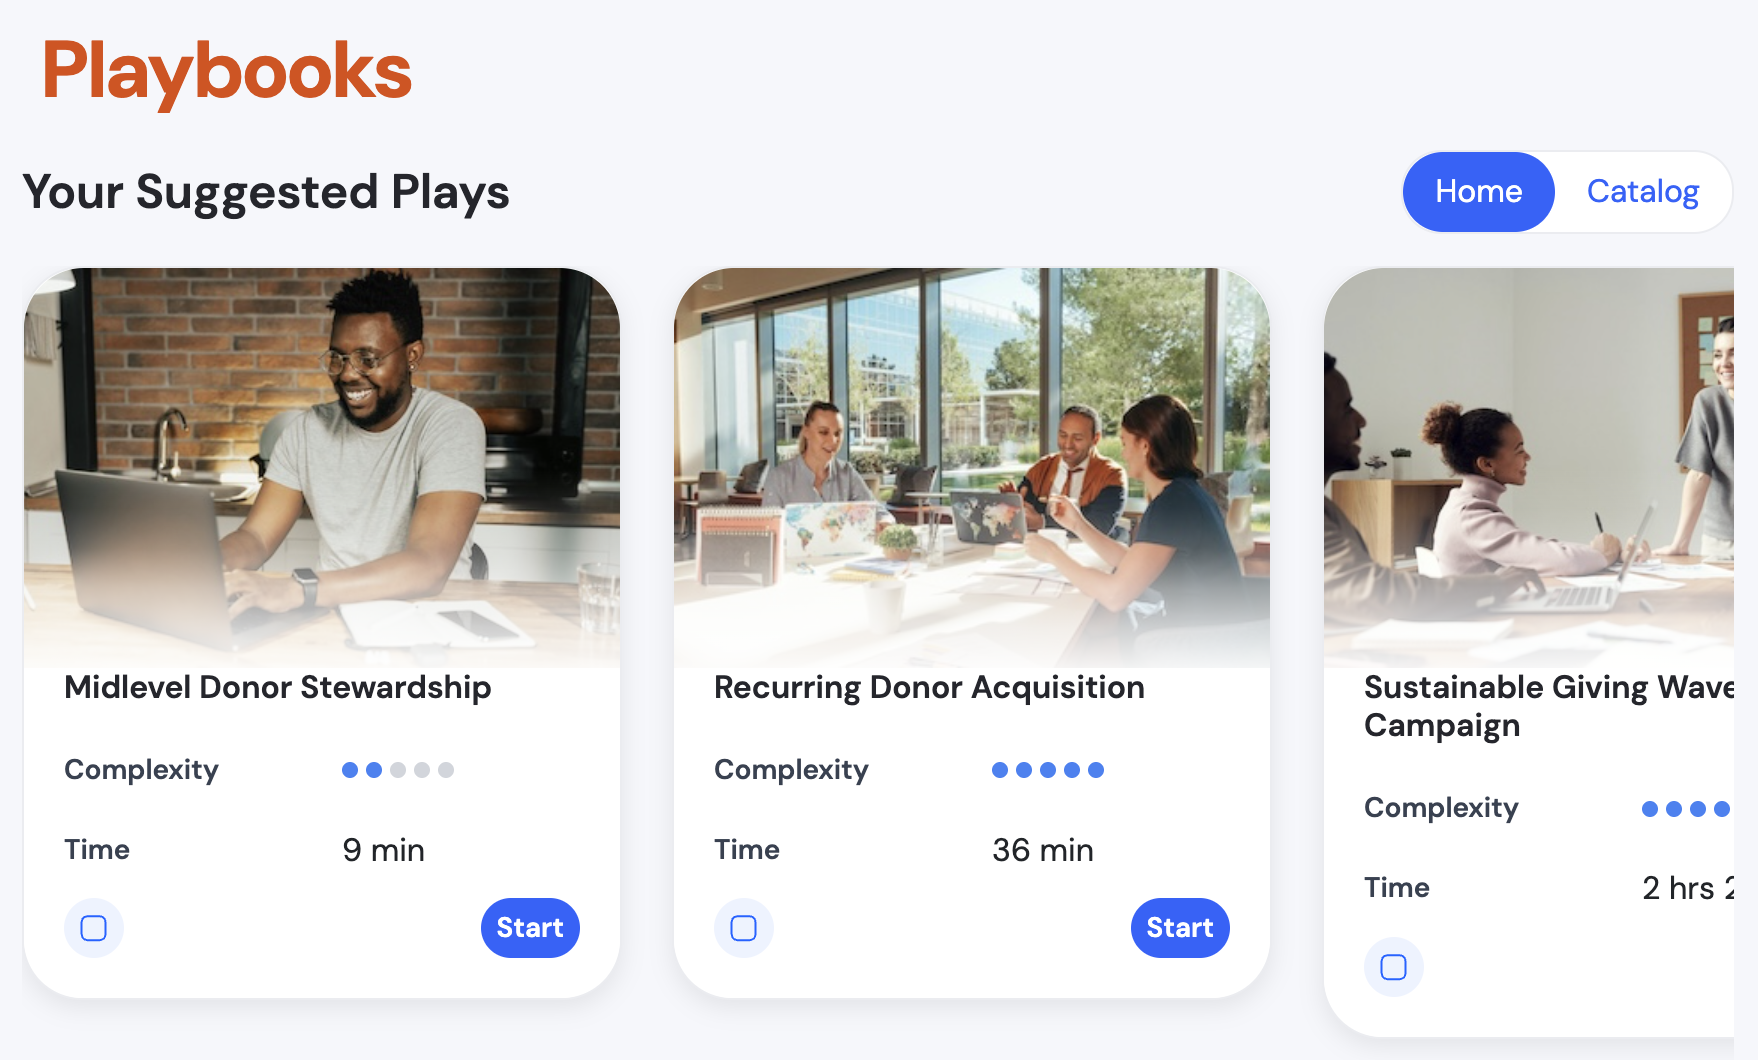Click the complexity dots on Sustainable Giving Wave Campaign

click(1690, 808)
